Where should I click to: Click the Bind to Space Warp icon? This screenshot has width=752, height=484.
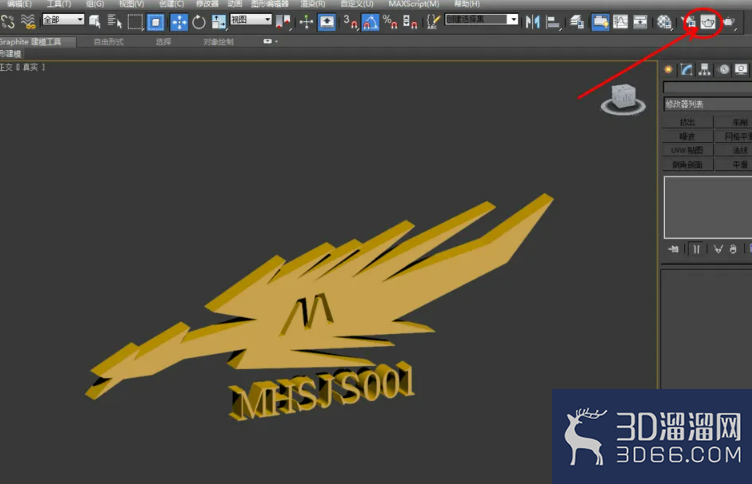click(28, 22)
